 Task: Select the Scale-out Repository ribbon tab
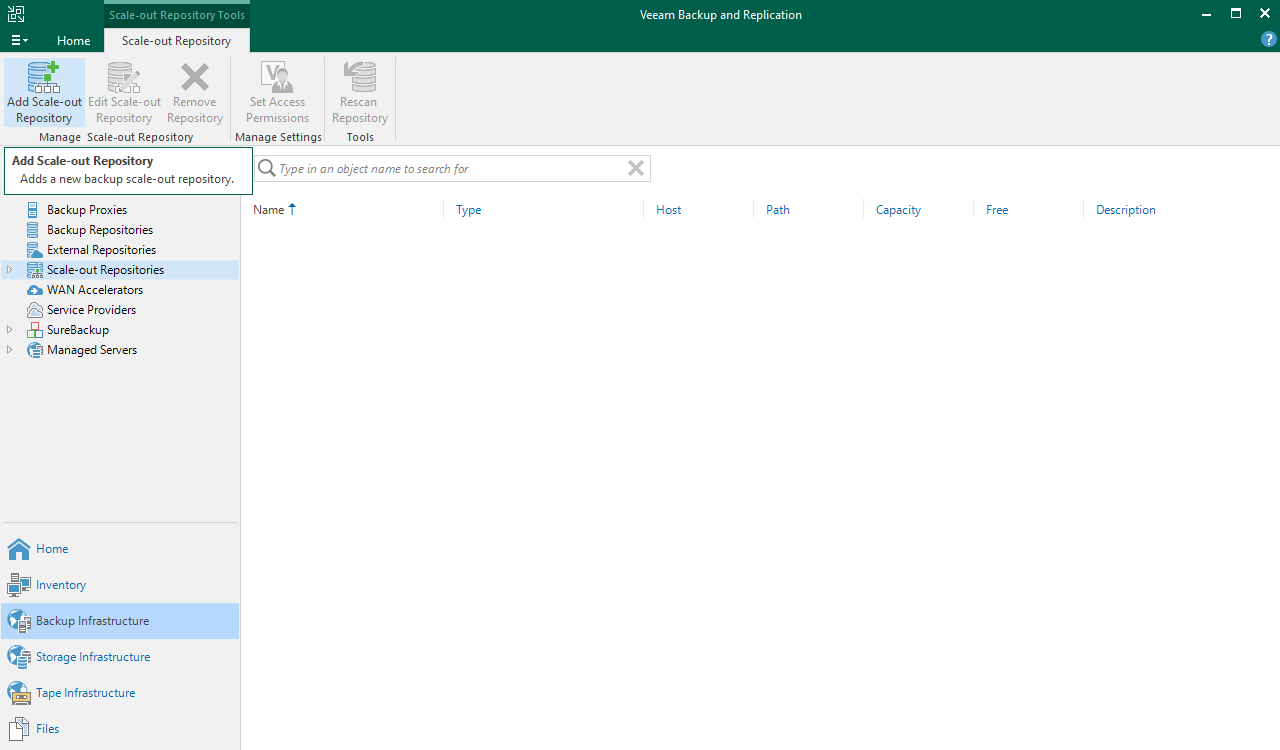pyautogui.click(x=176, y=41)
